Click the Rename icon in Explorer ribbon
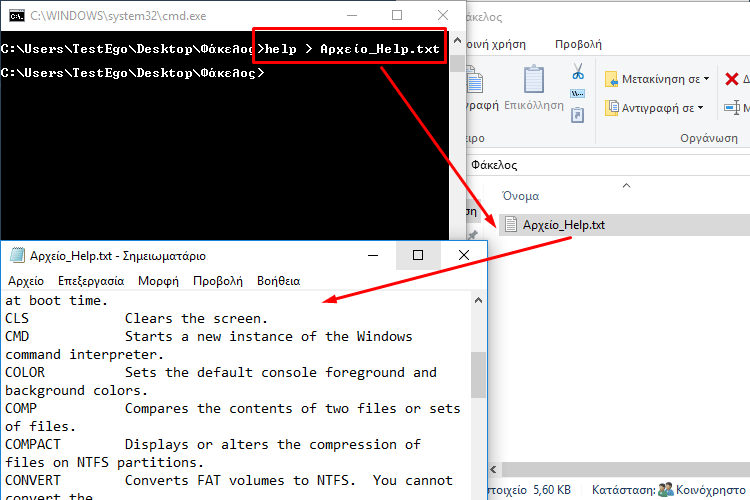Image resolution: width=750 pixels, height=500 pixels. pyautogui.click(x=732, y=108)
